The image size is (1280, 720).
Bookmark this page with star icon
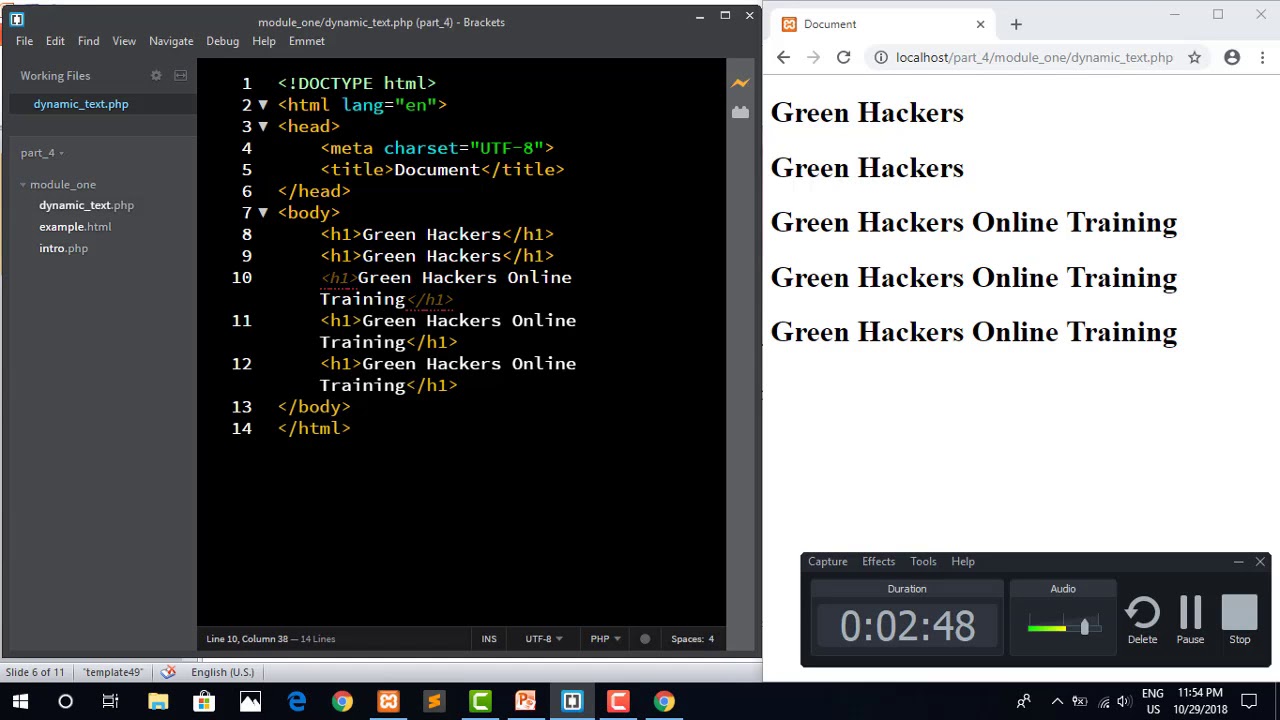point(1194,58)
